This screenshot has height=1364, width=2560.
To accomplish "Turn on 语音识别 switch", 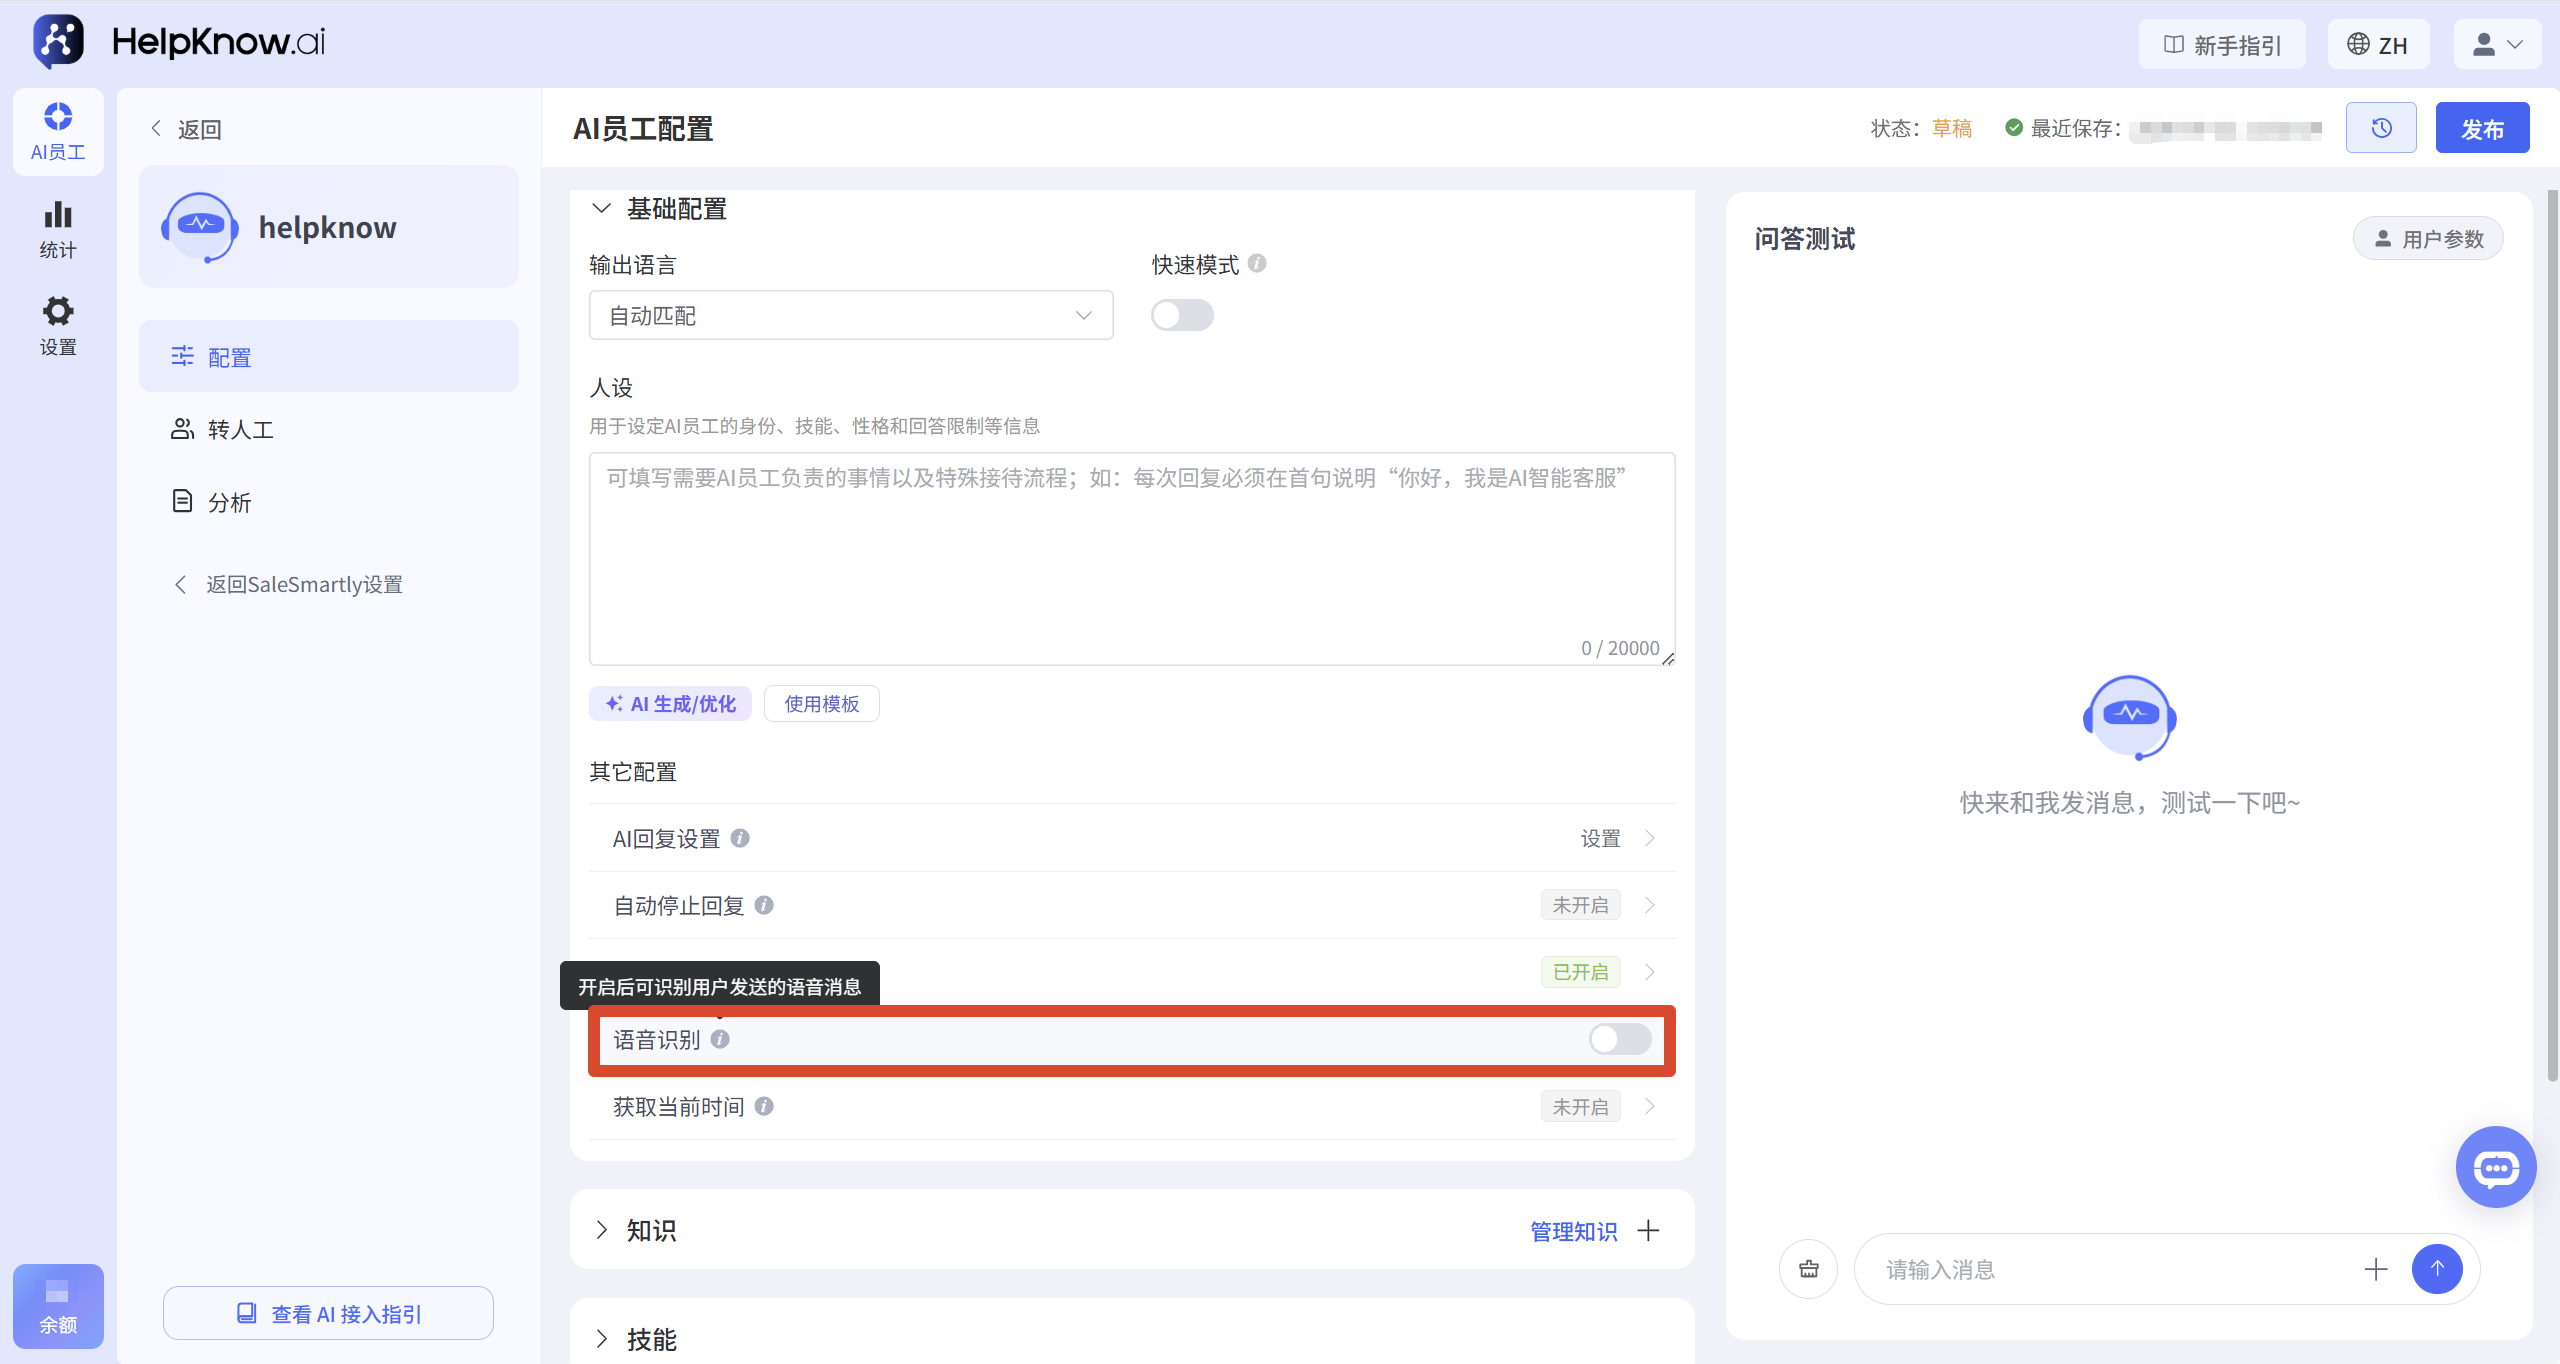I will click(1620, 1039).
